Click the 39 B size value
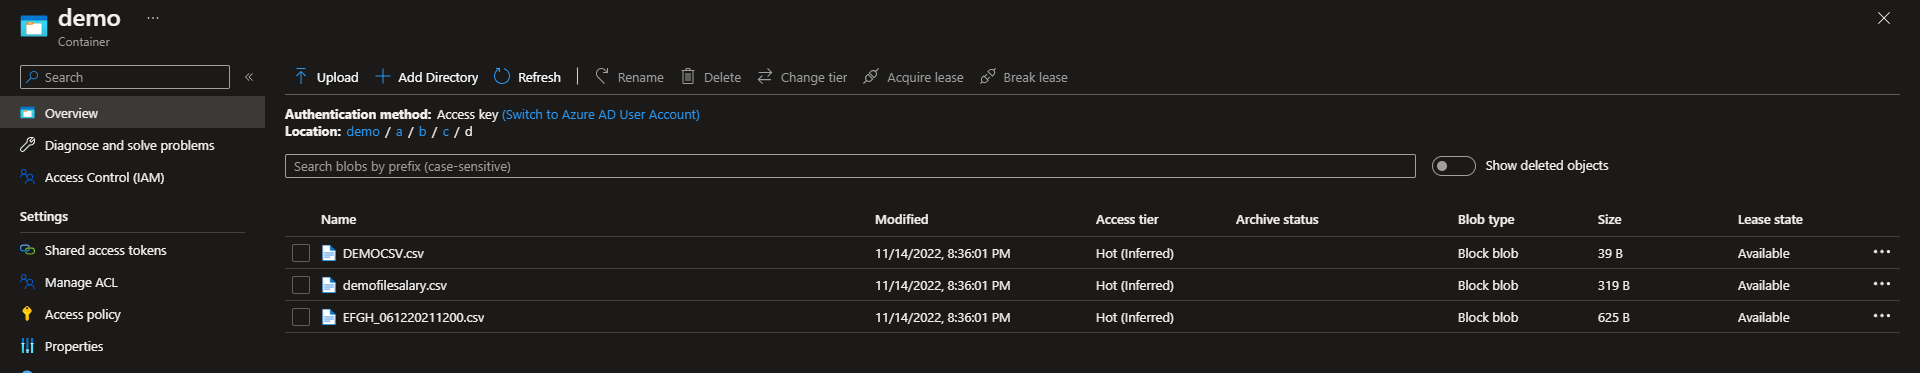Image resolution: width=1920 pixels, height=373 pixels. 1610,253
